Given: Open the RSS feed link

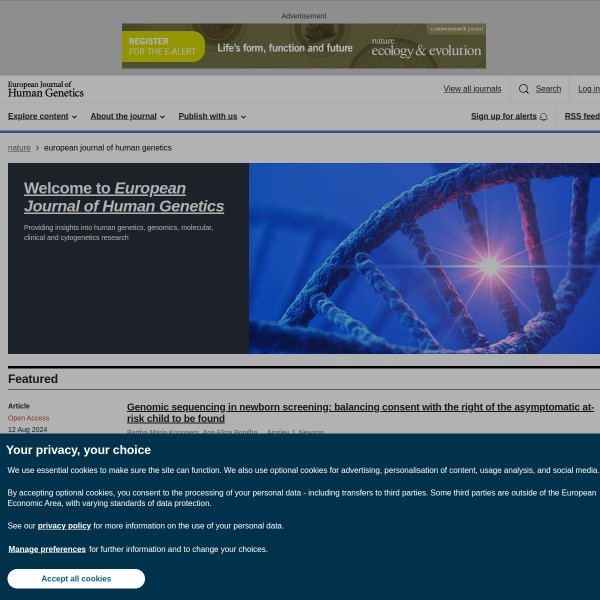Looking at the screenshot, I should pos(582,116).
